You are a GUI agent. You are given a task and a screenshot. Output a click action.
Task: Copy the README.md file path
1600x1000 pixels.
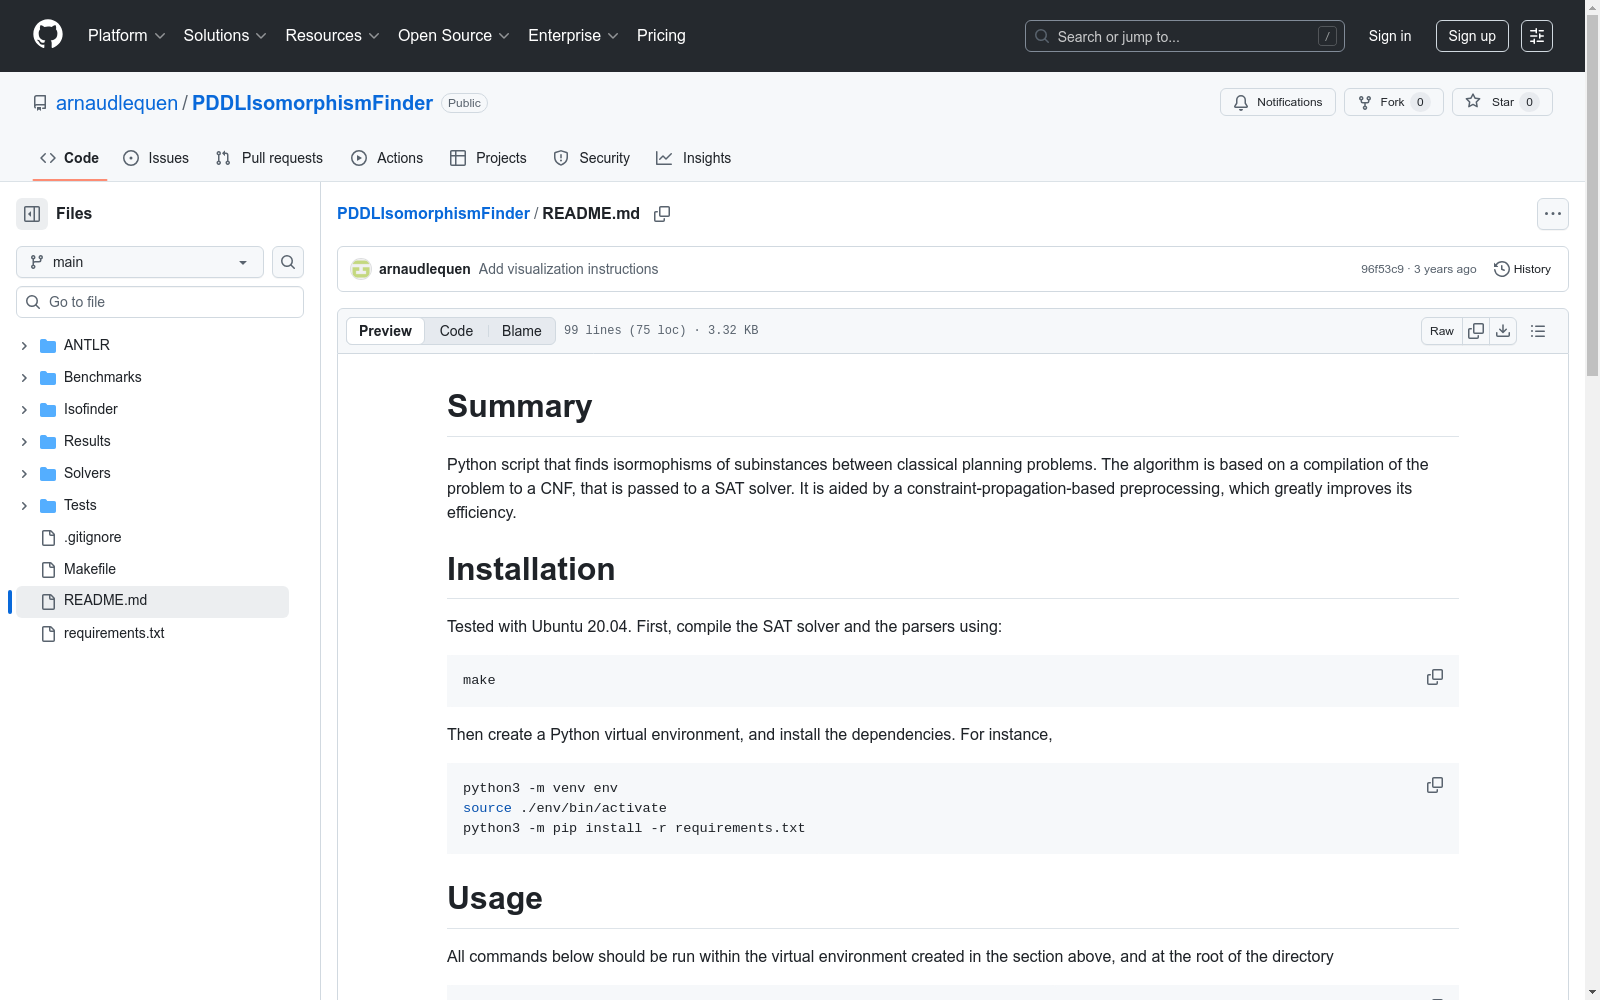(x=662, y=214)
